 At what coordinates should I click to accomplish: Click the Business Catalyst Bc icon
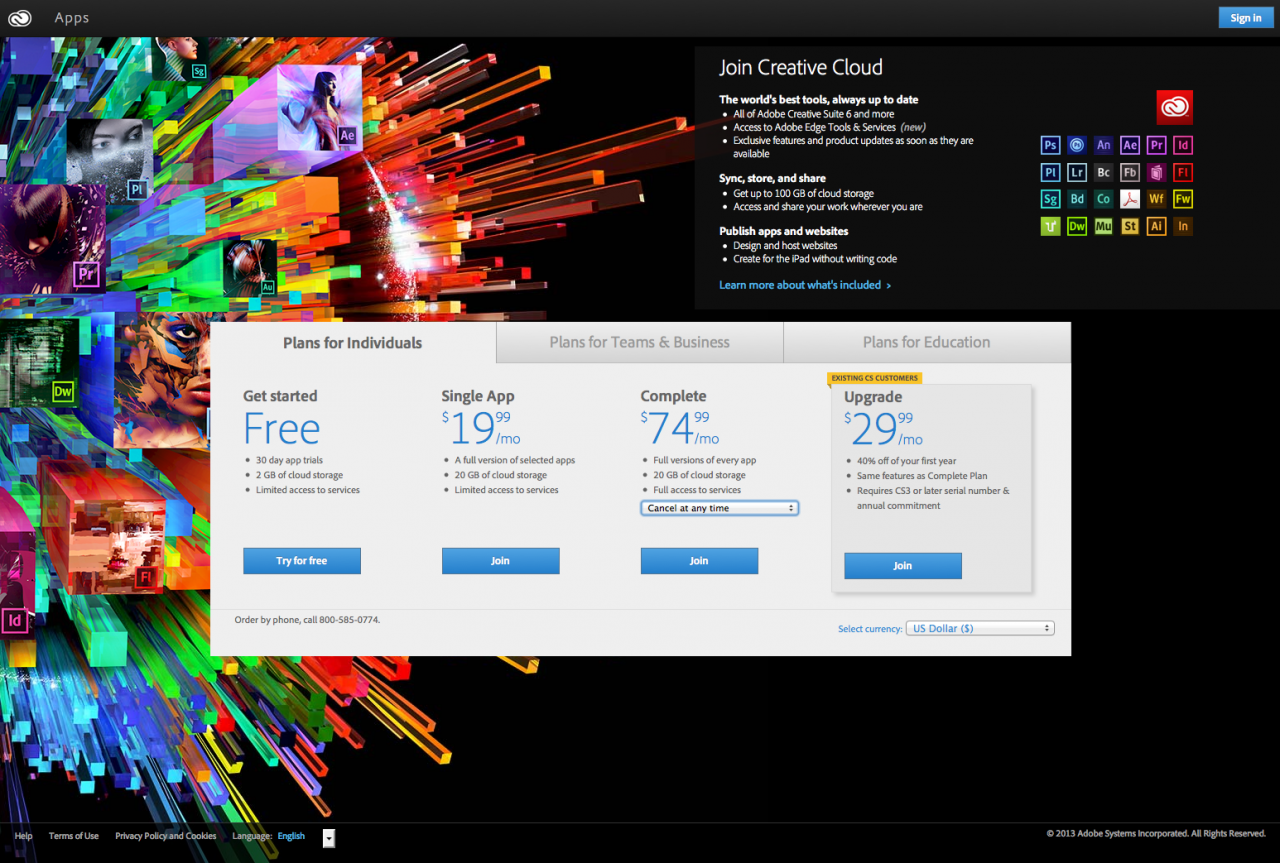(x=1103, y=172)
